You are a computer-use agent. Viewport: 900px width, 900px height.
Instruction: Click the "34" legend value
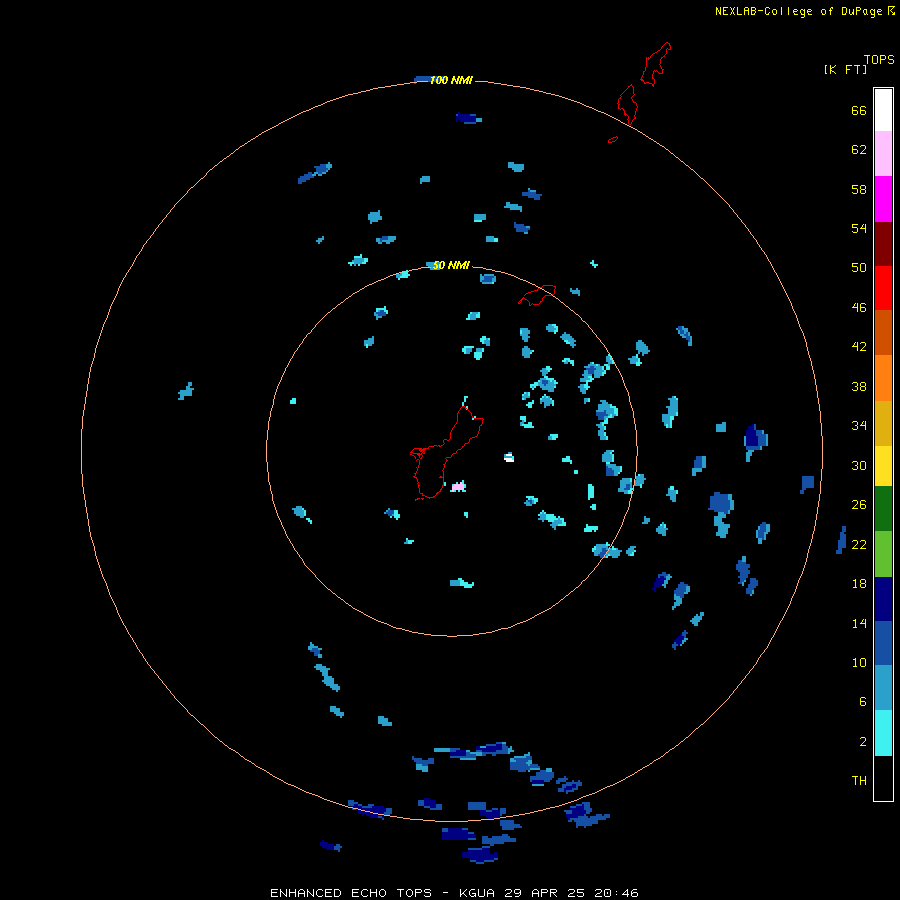point(859,426)
